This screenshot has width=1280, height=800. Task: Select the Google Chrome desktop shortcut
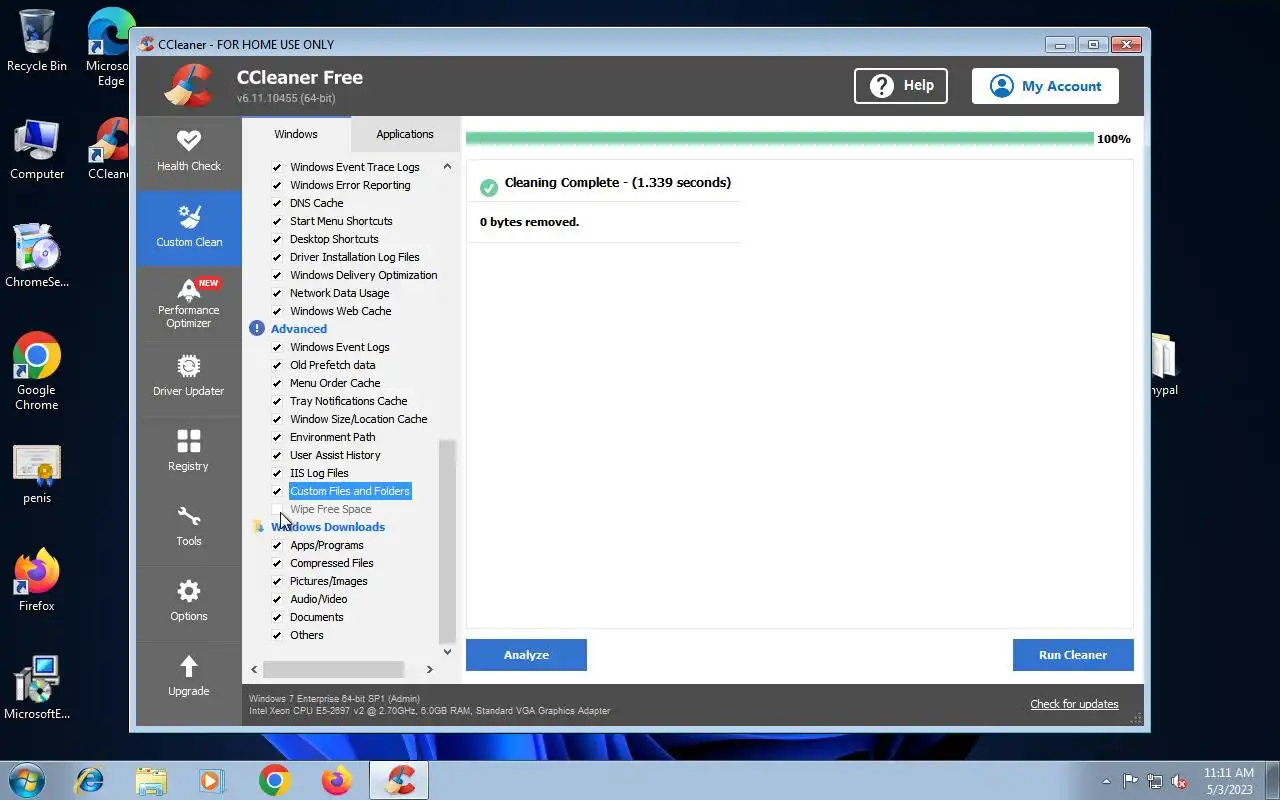pos(37,372)
